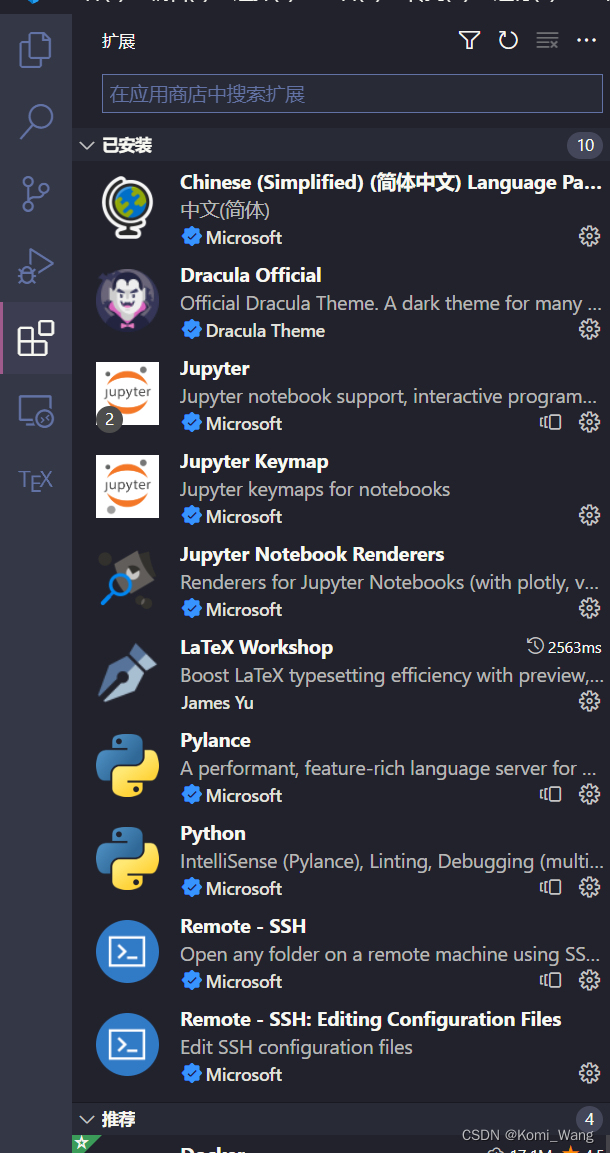Click the installed count badge 10
The image size is (610, 1153).
pos(585,145)
